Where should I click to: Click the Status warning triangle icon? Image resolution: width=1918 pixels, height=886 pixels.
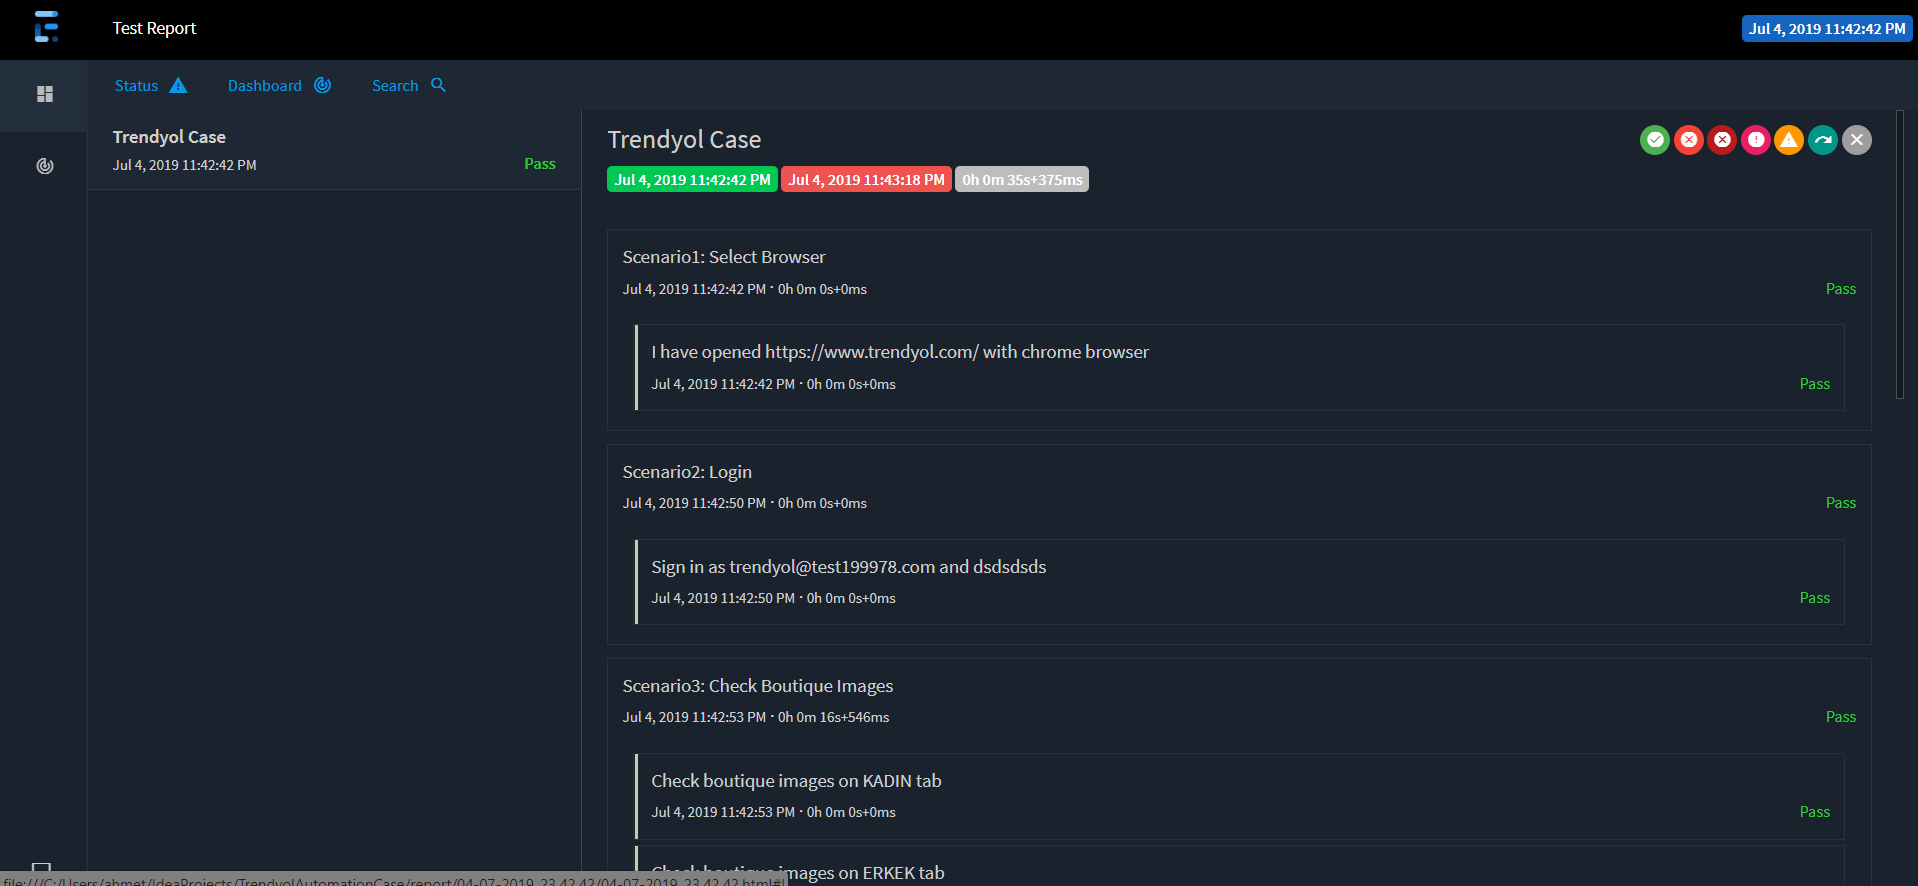[x=178, y=85]
